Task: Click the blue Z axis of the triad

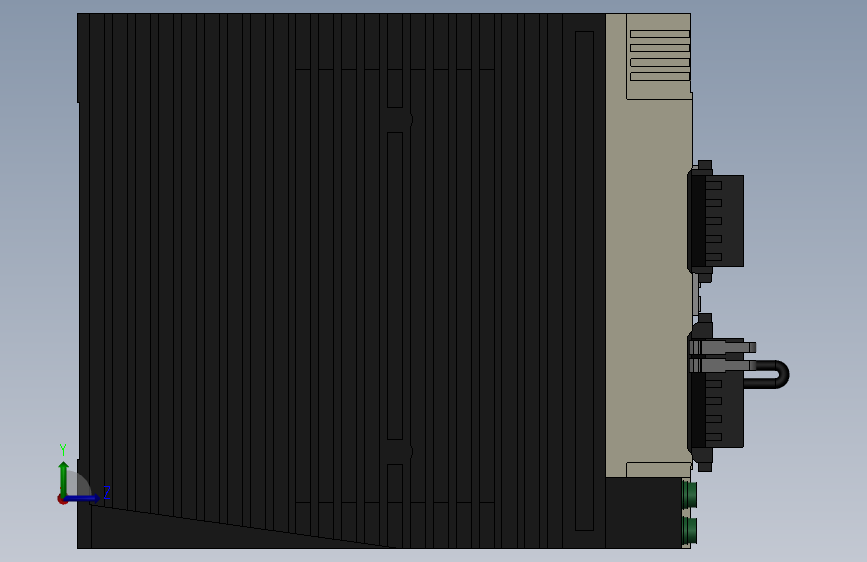Action: click(83, 498)
